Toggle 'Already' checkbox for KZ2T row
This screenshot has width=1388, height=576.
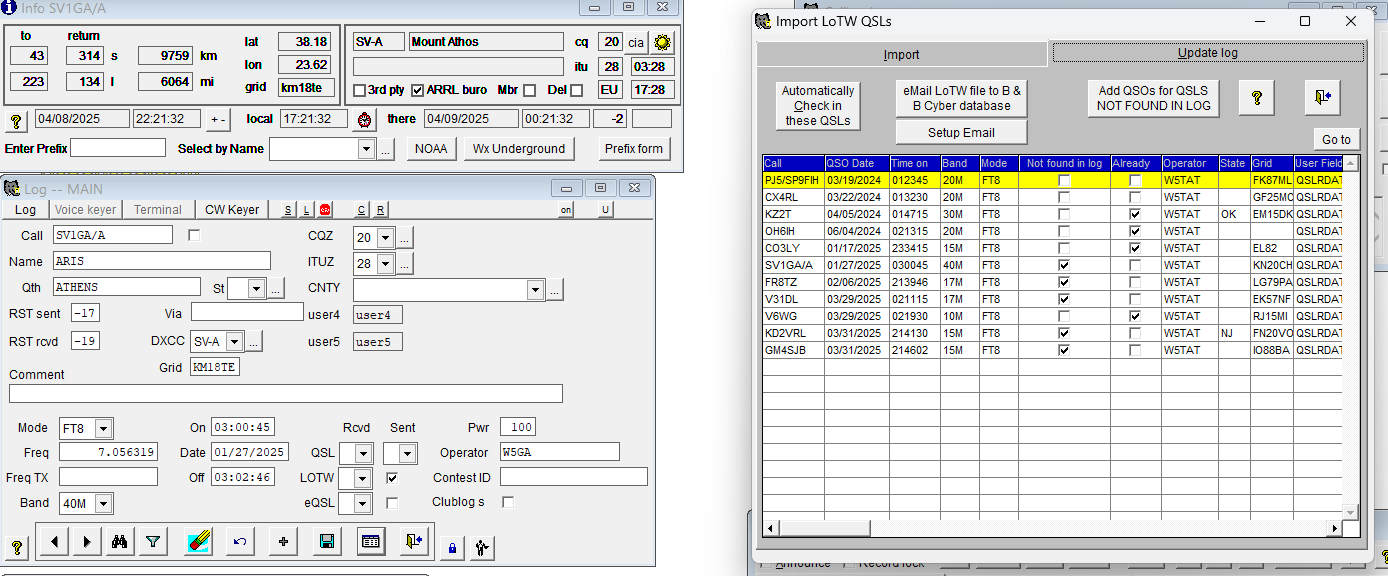tap(1134, 214)
